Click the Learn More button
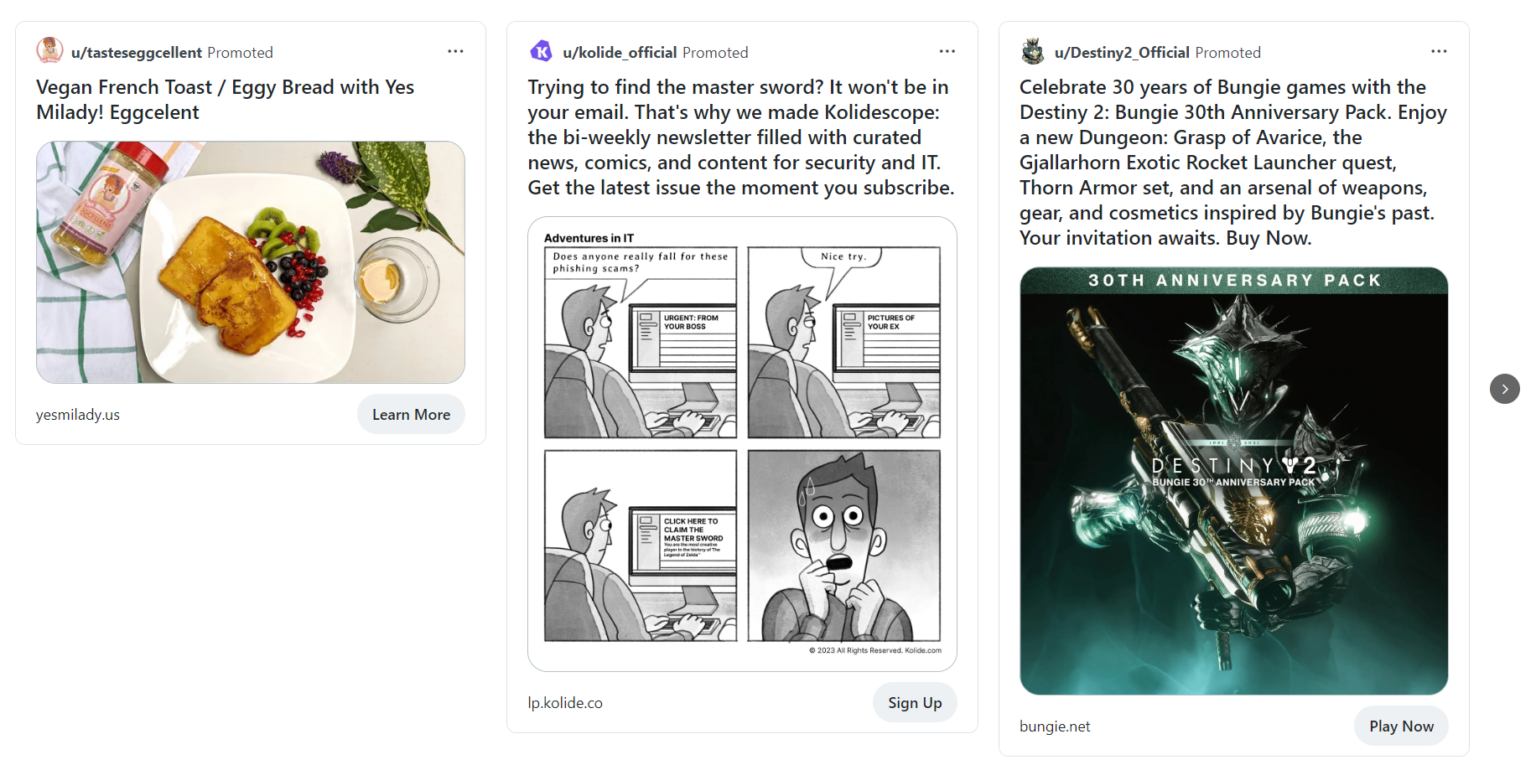1536x760 pixels. 411,413
